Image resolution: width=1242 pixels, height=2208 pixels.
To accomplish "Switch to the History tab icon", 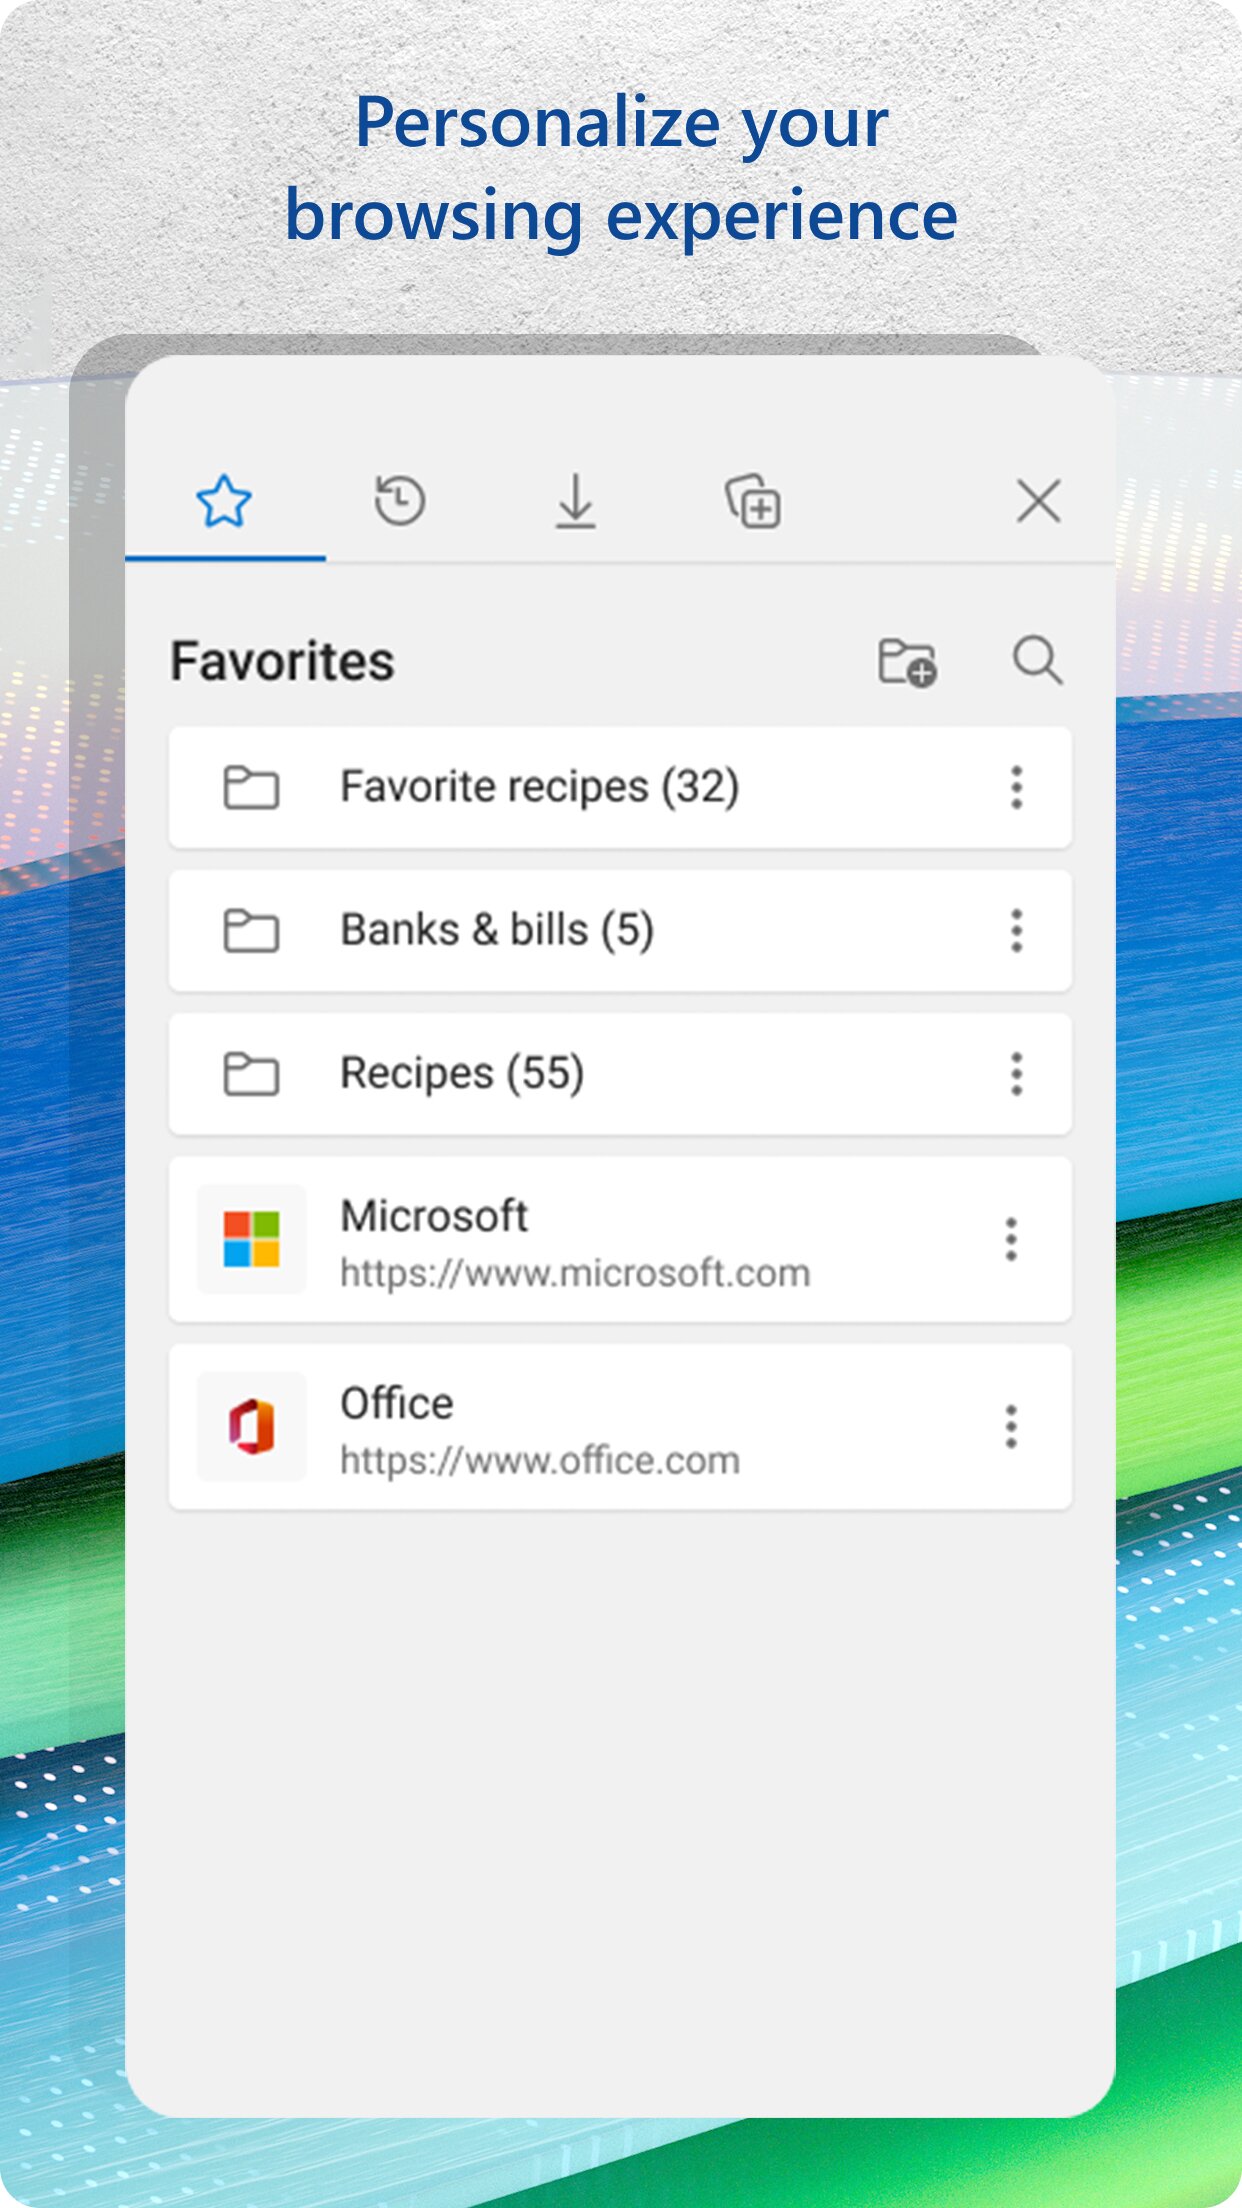I will pos(400,501).
